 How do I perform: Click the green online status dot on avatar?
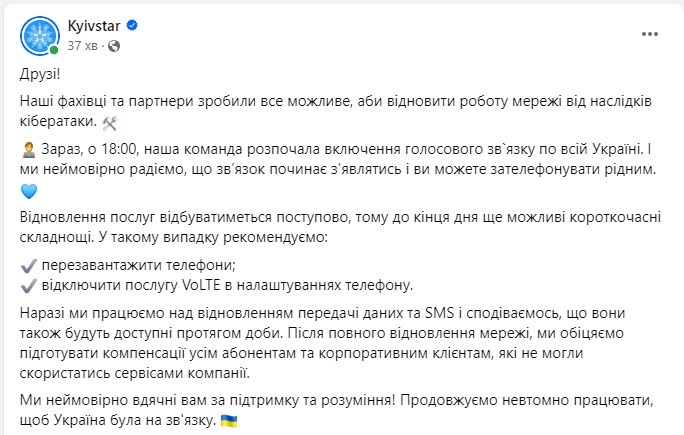(x=54, y=50)
